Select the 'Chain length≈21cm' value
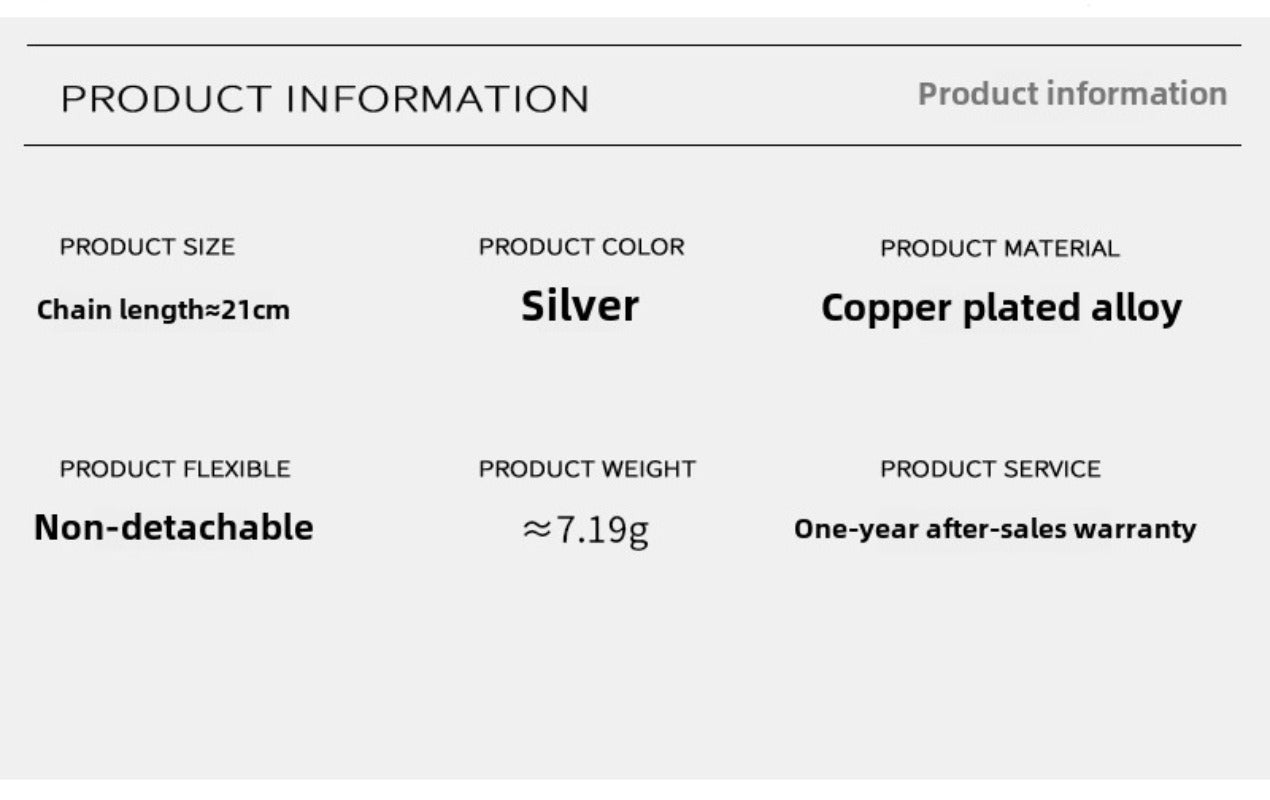Image resolution: width=1270 pixels, height=800 pixels. (x=163, y=310)
